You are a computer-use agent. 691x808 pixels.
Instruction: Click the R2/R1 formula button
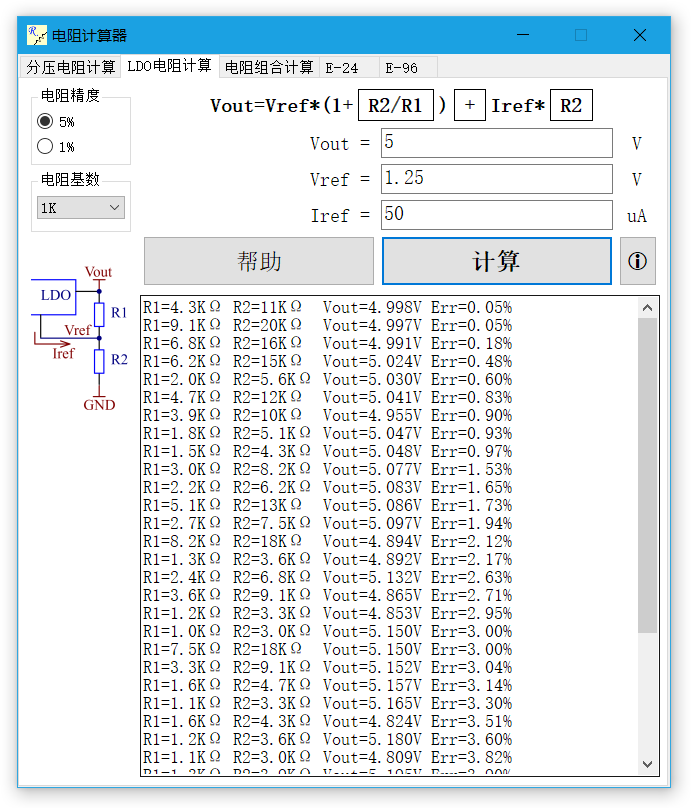click(395, 105)
